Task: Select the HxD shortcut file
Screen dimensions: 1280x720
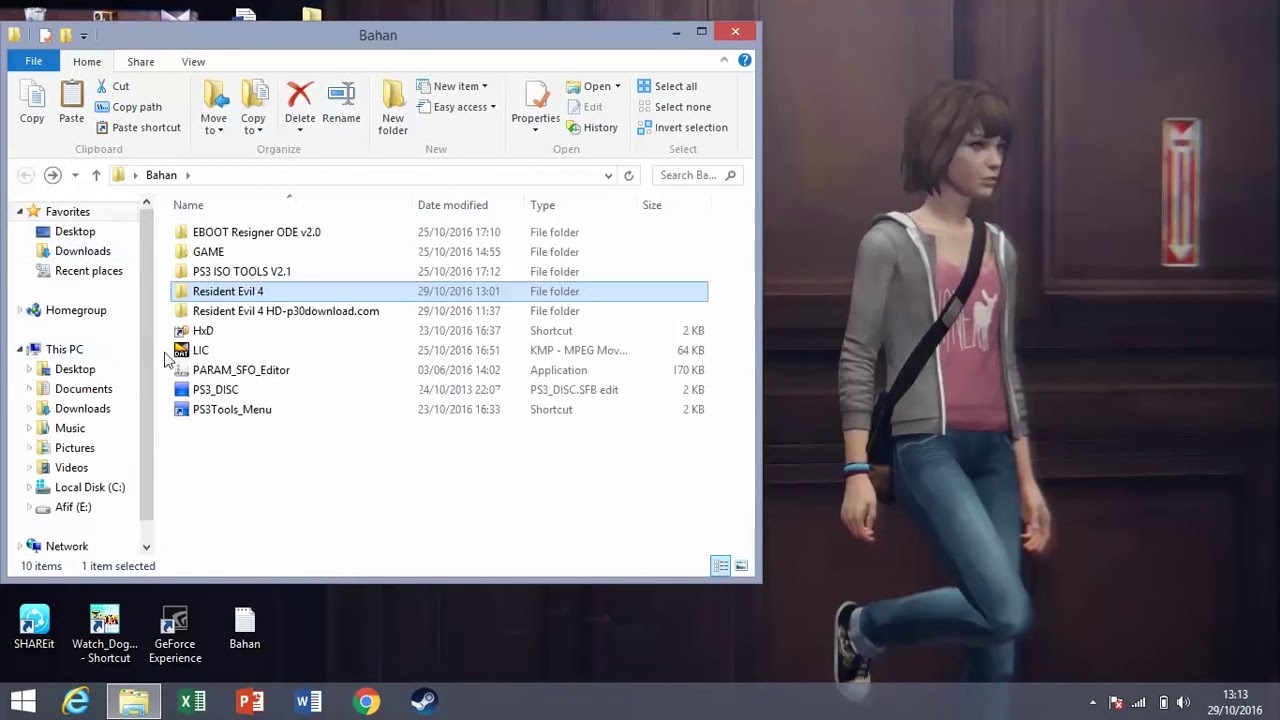Action: [439, 330]
